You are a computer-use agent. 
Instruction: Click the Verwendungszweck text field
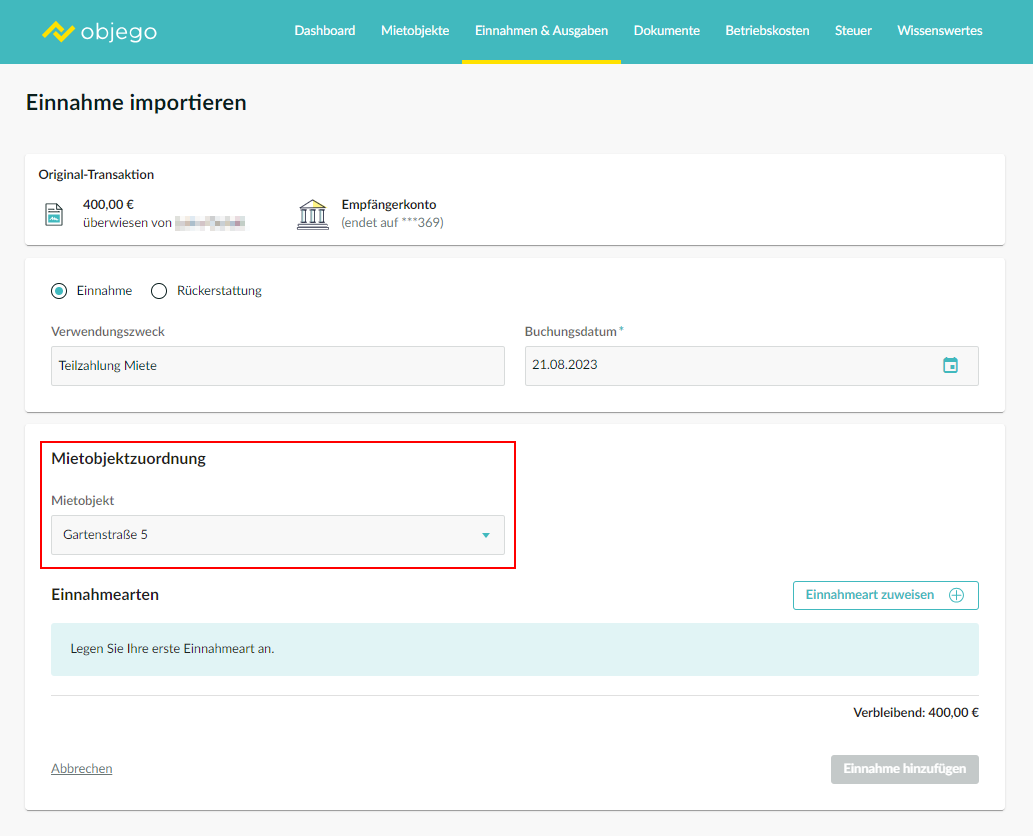pos(277,366)
